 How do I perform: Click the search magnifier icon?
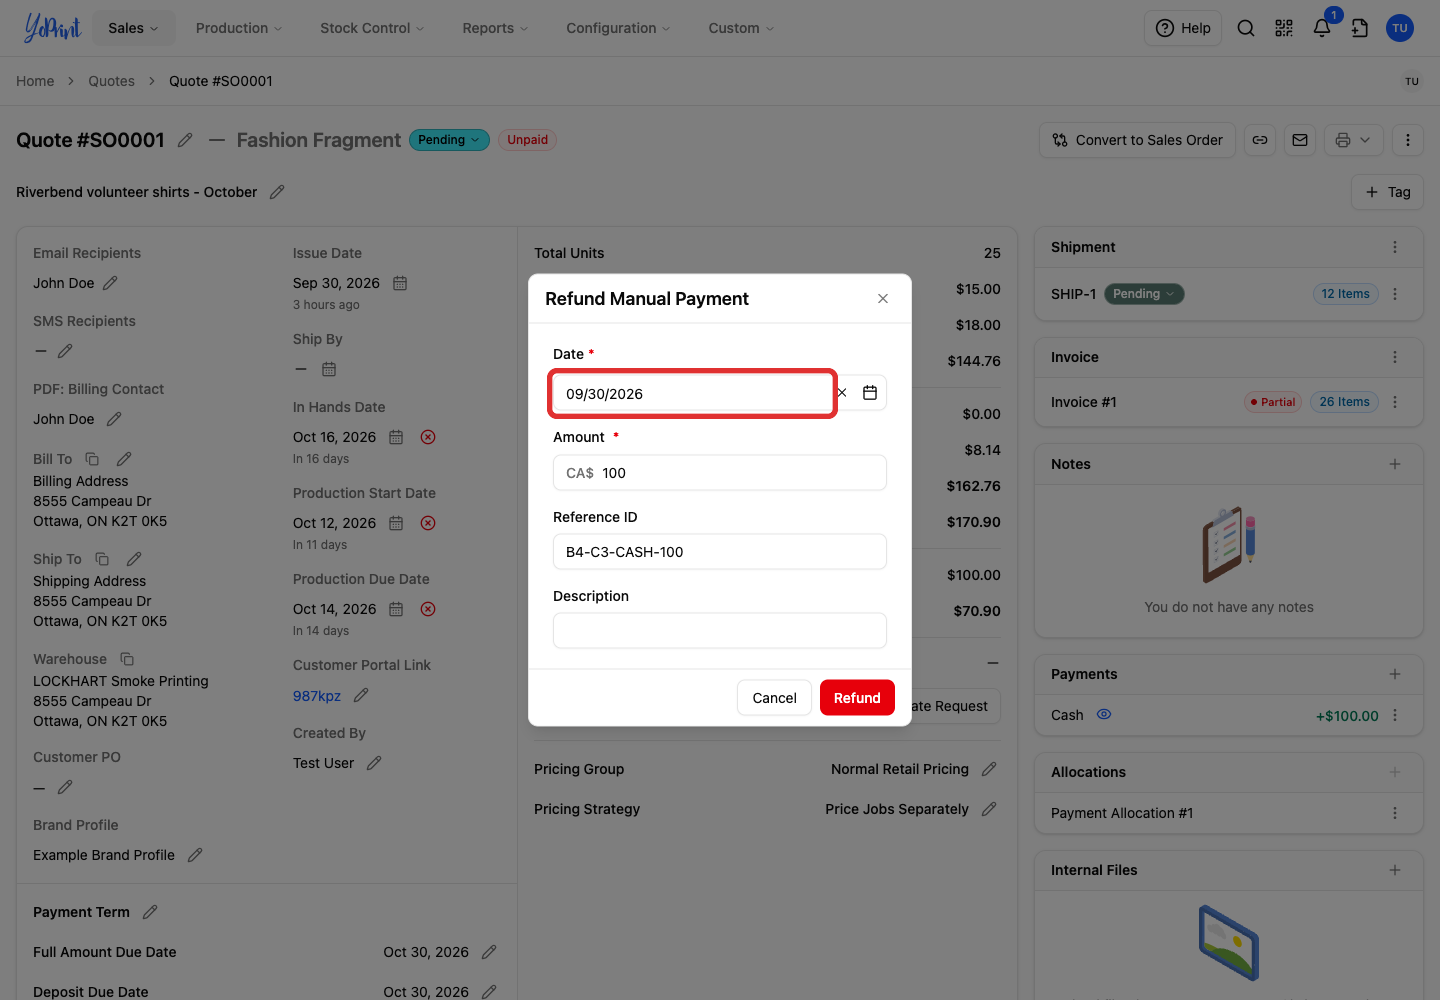click(x=1246, y=28)
